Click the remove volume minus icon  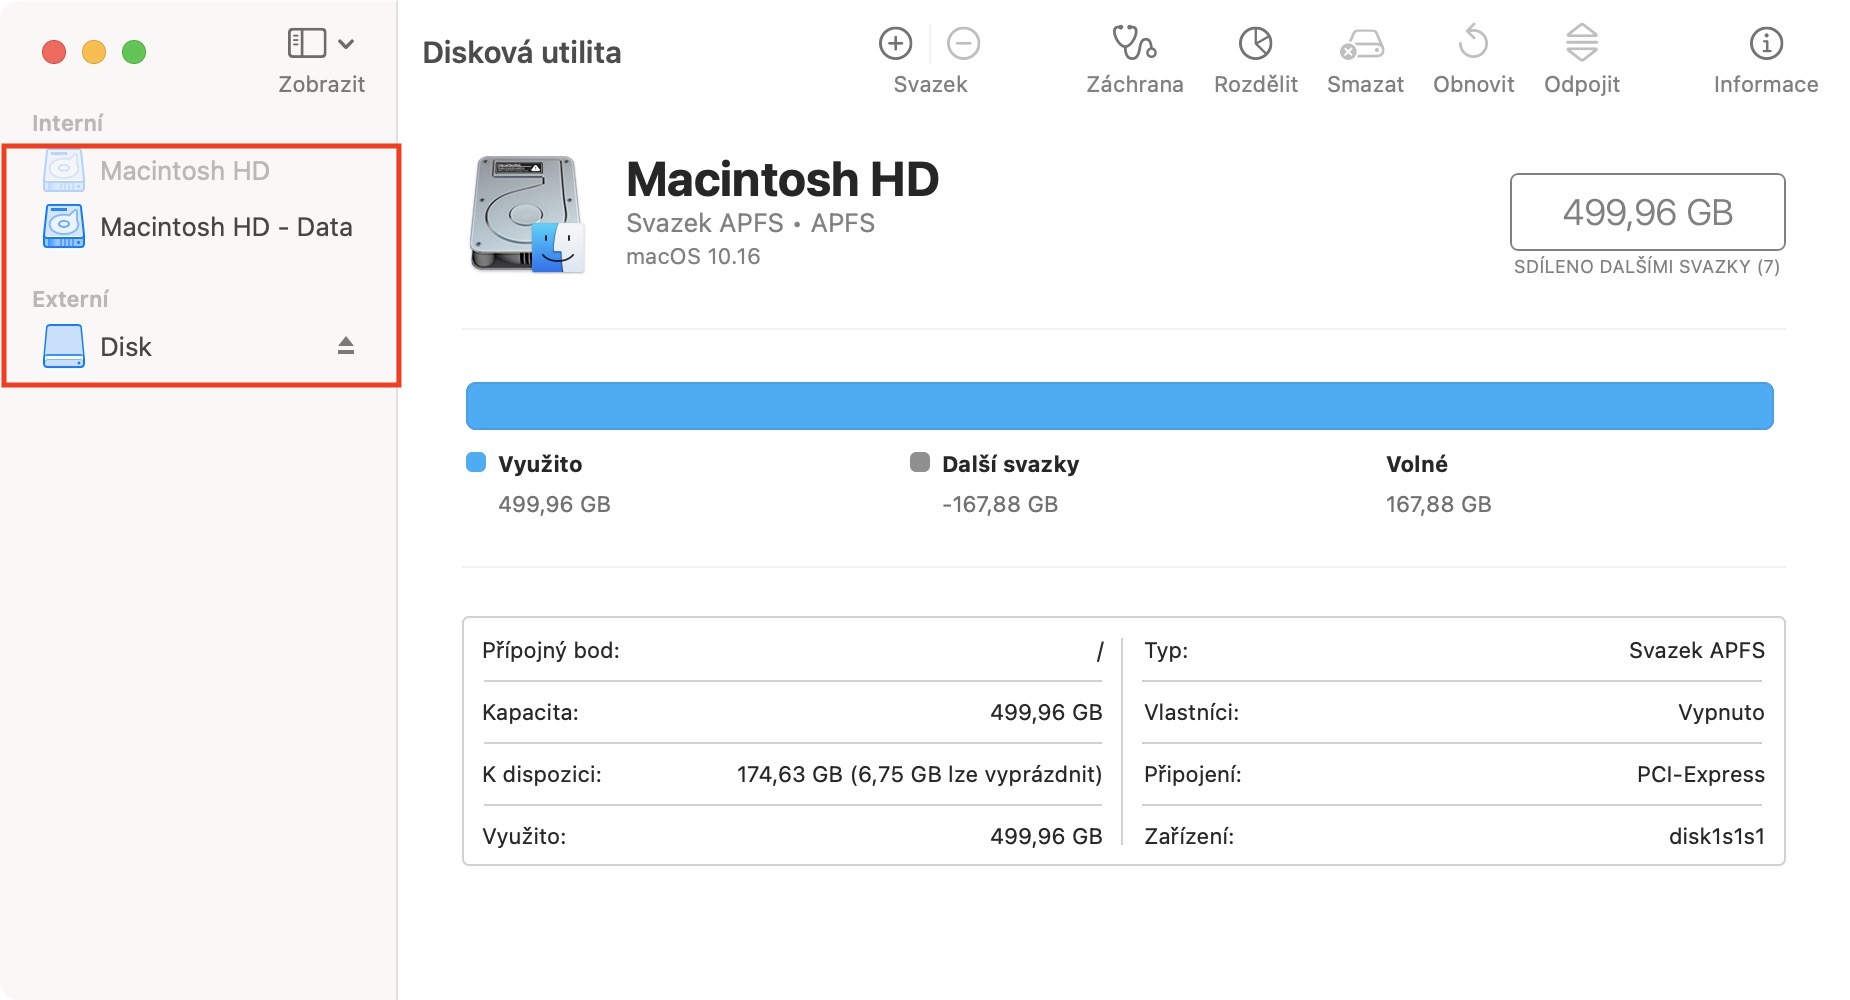point(963,44)
